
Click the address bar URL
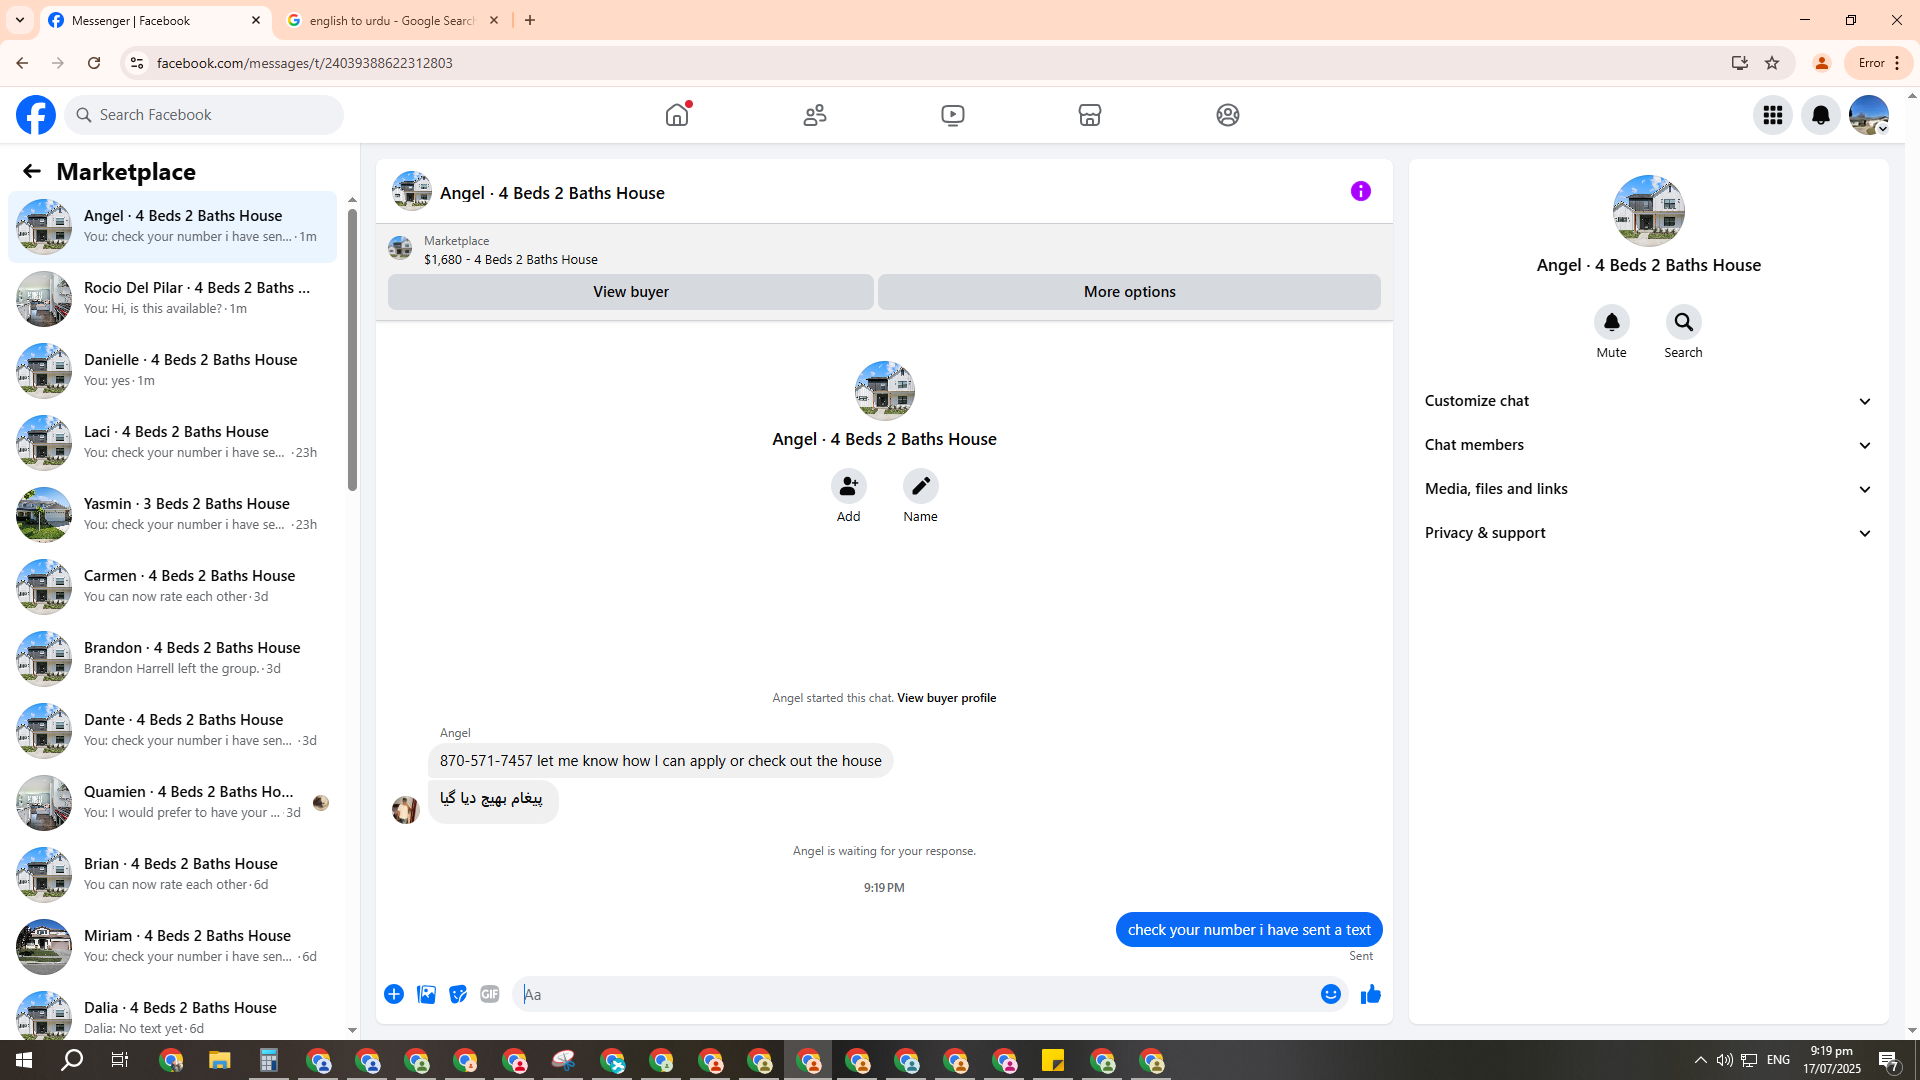click(x=304, y=63)
